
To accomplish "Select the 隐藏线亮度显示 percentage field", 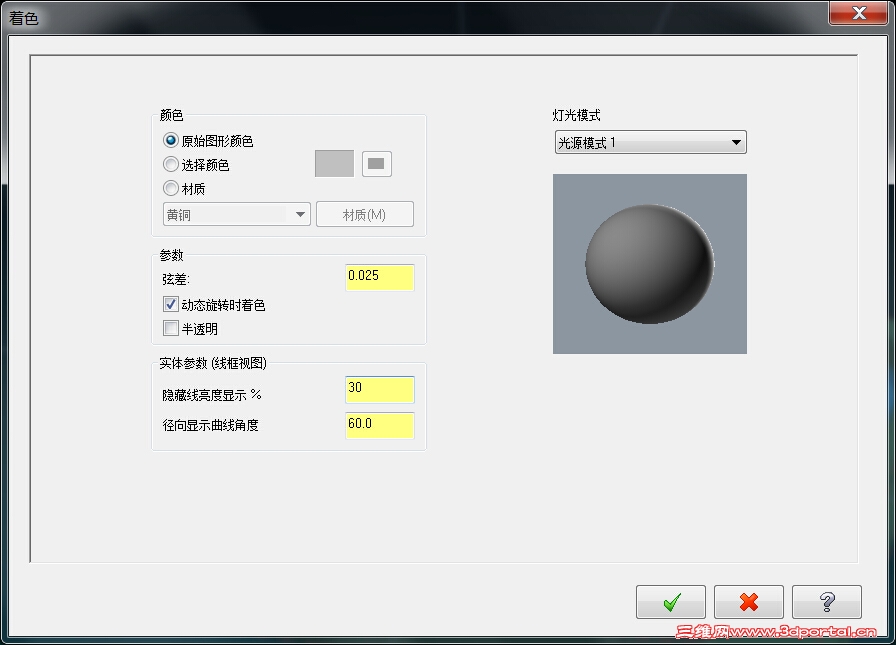I will point(379,390).
